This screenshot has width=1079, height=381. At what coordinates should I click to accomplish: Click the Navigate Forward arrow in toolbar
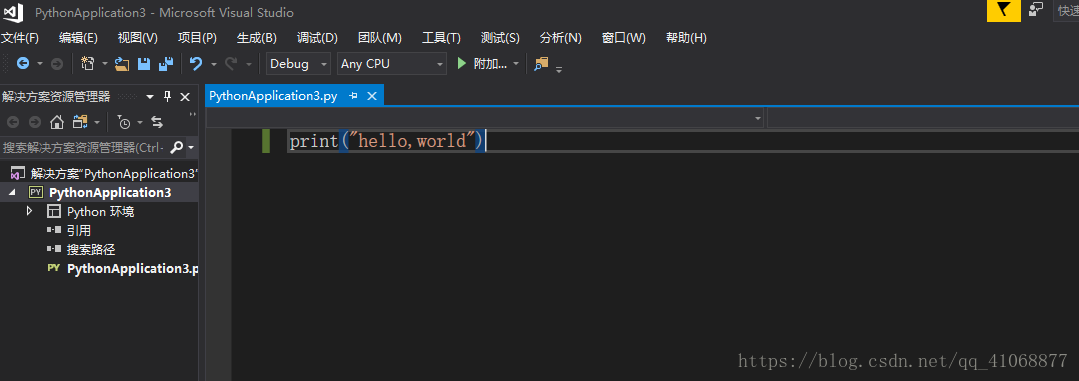click(x=57, y=63)
